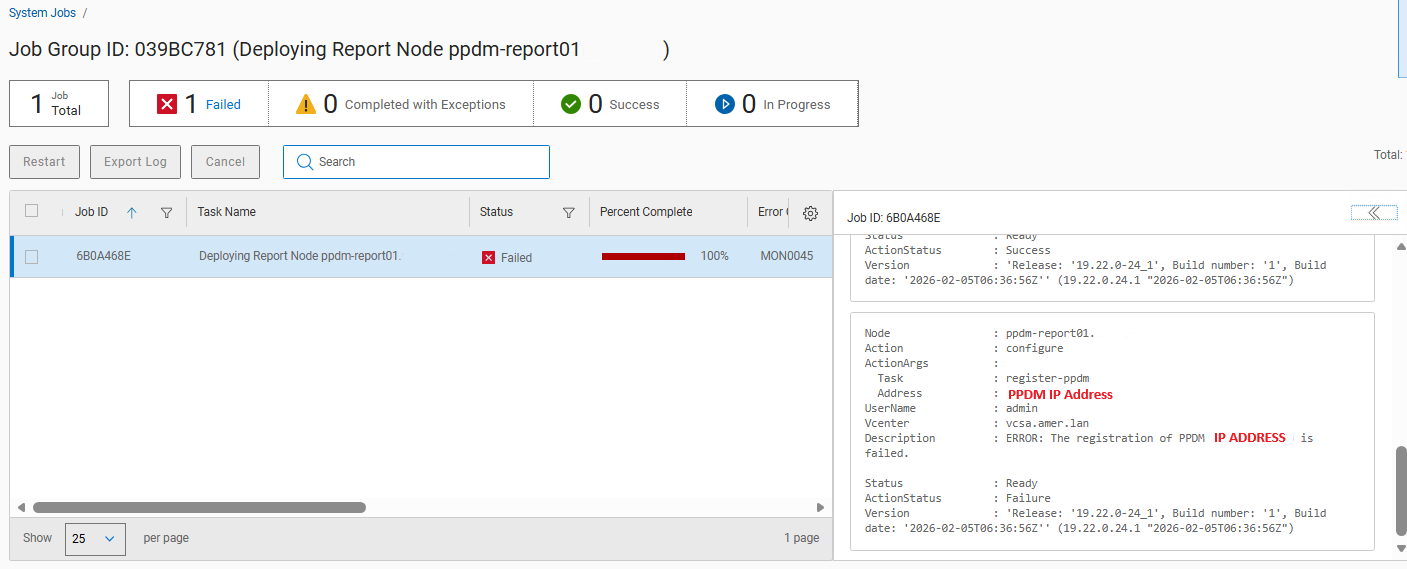Click the Completed with Exceptions label
This screenshot has width=1407, height=569.
tap(425, 104)
